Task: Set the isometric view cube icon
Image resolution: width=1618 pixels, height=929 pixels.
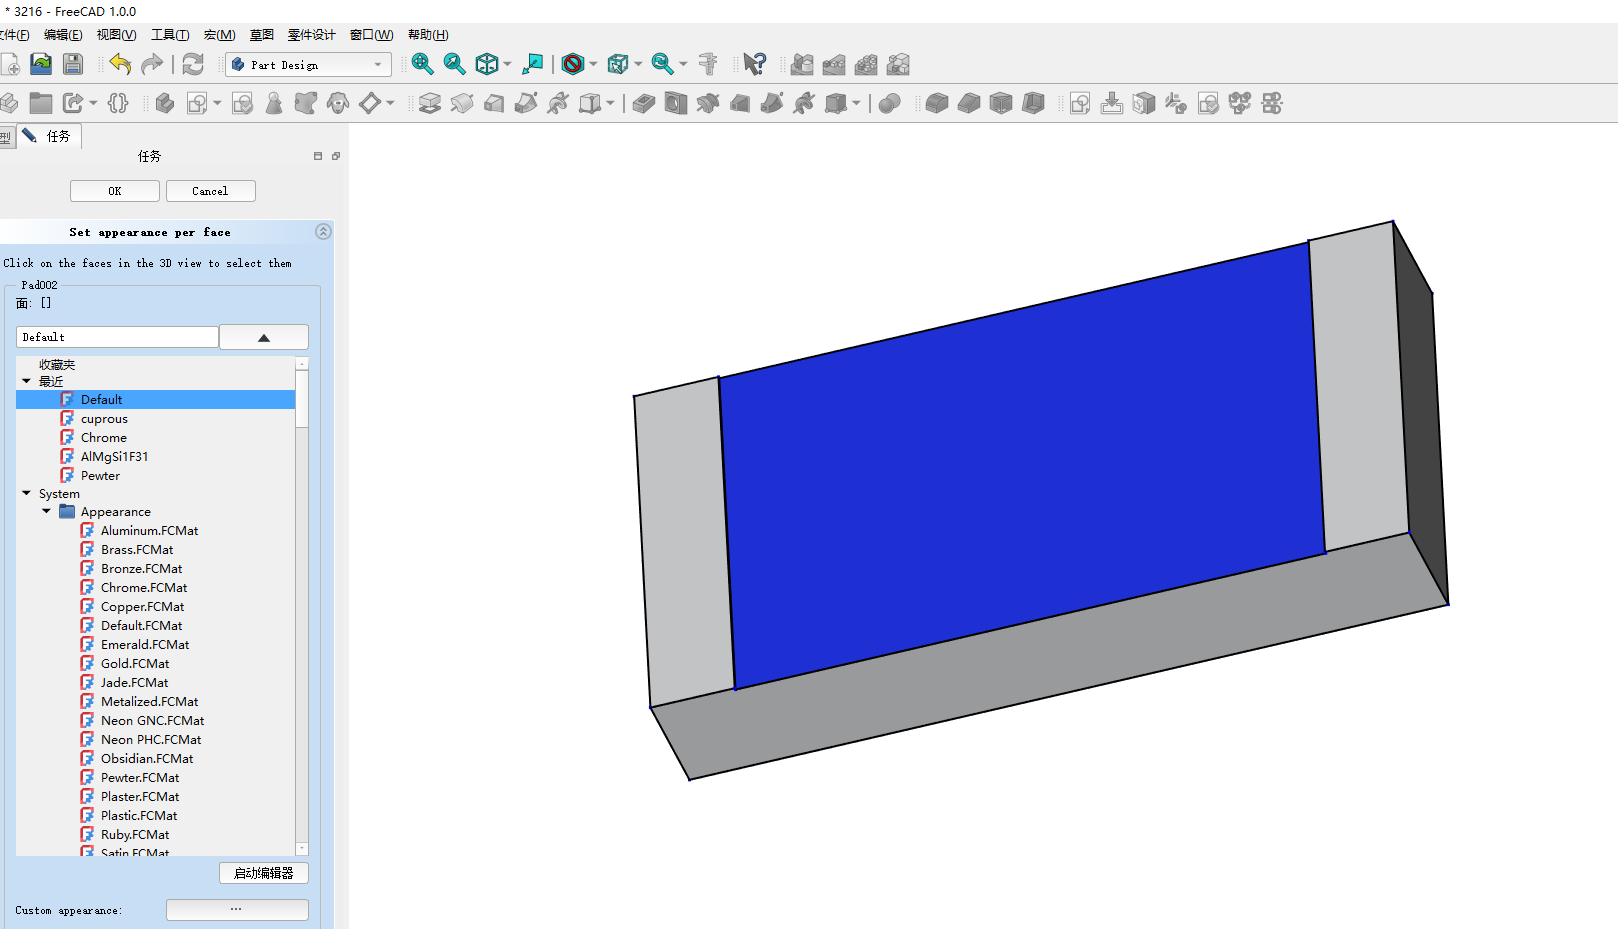Action: click(x=487, y=64)
